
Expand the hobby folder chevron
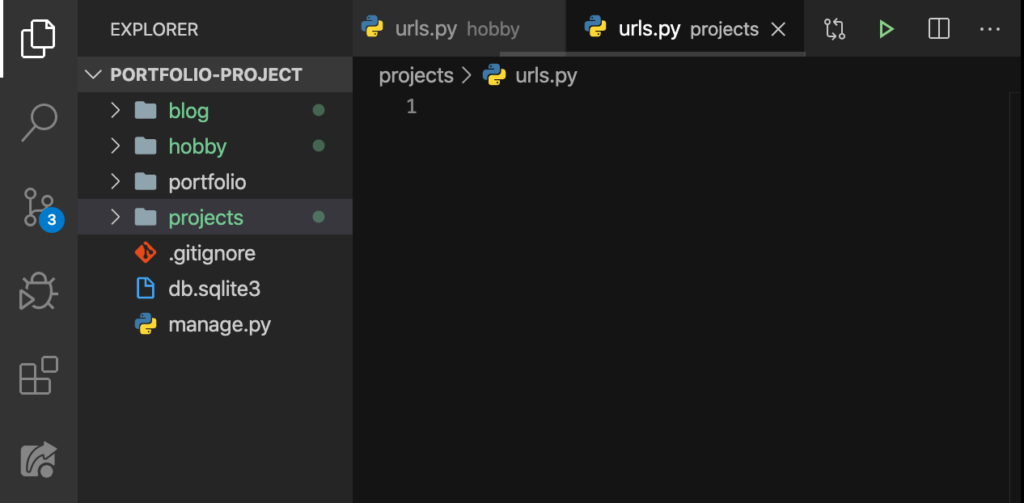[x=116, y=146]
